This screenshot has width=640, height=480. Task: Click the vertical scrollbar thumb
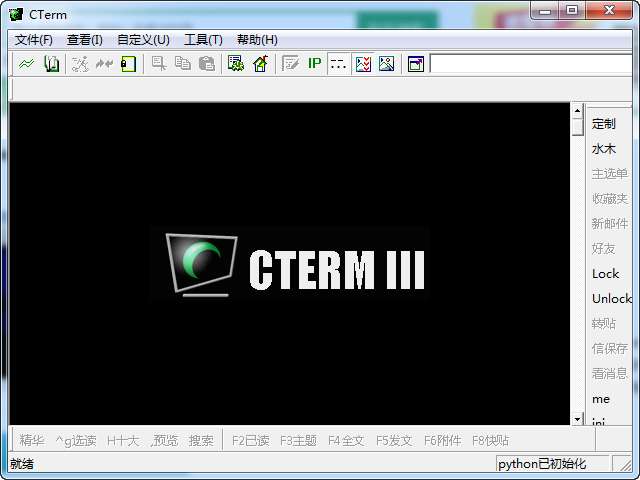pos(577,127)
